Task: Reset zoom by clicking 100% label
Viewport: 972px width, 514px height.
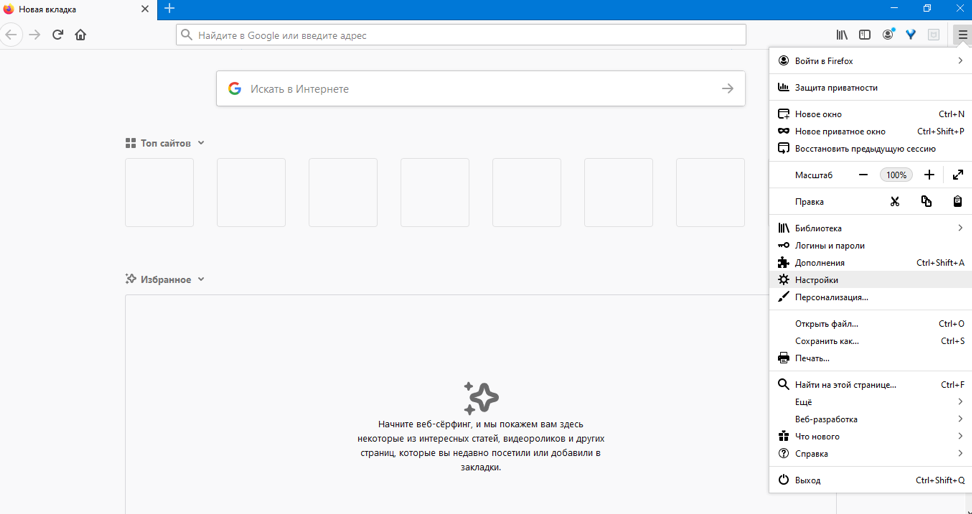Action: (x=896, y=175)
